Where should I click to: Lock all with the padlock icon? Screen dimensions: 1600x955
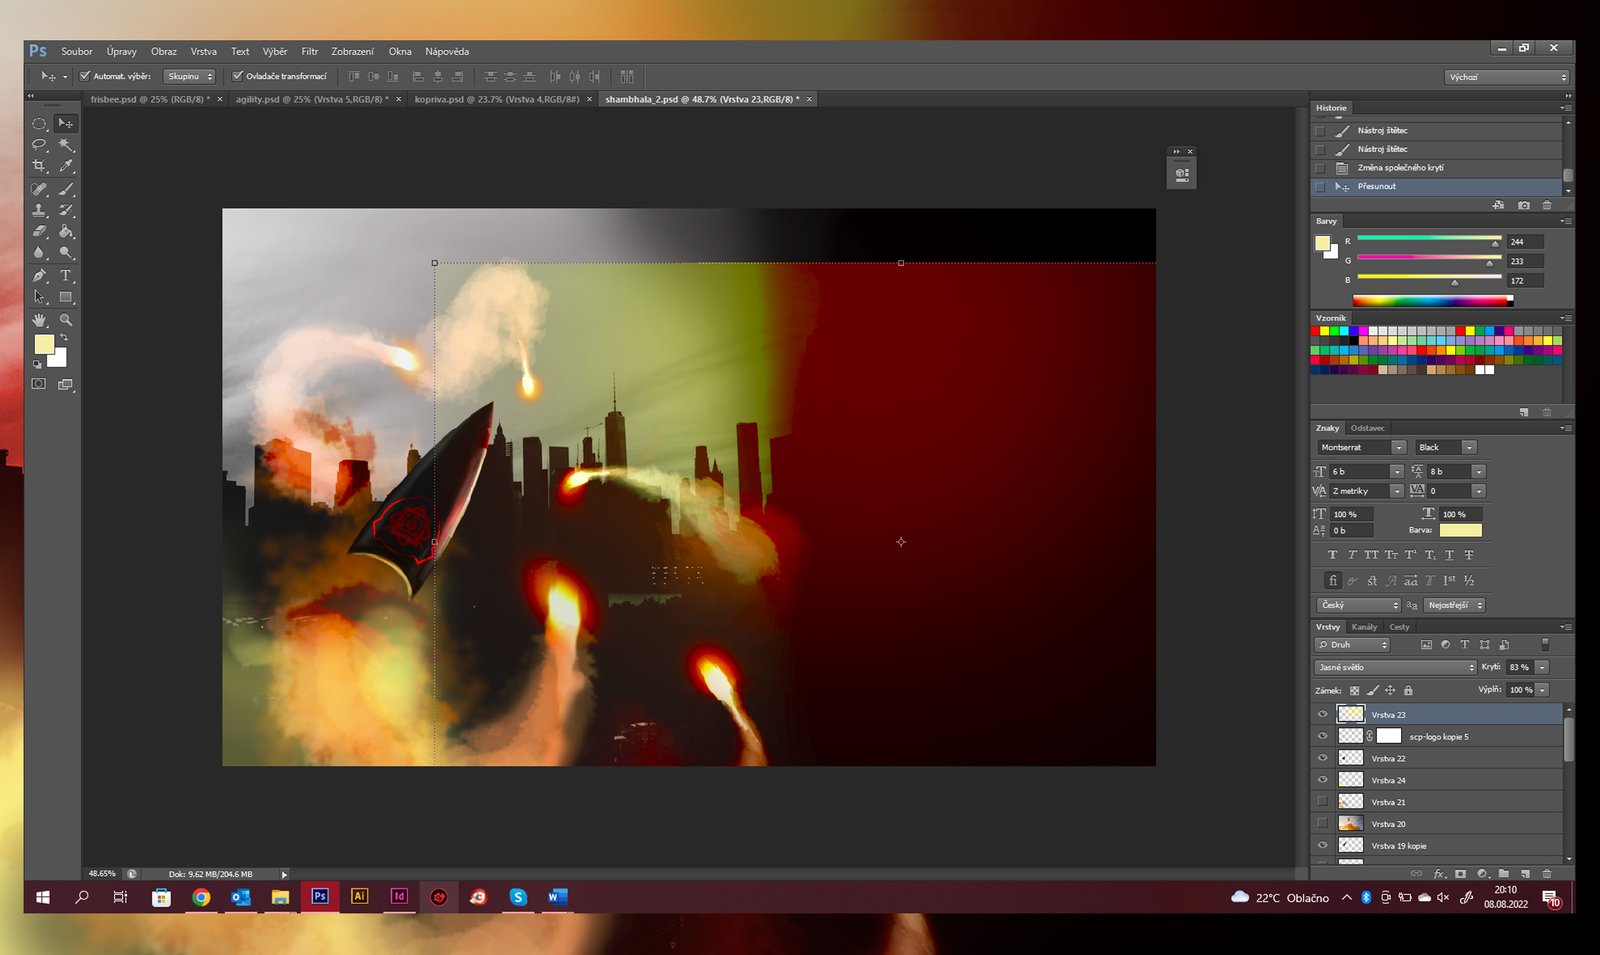[1408, 690]
